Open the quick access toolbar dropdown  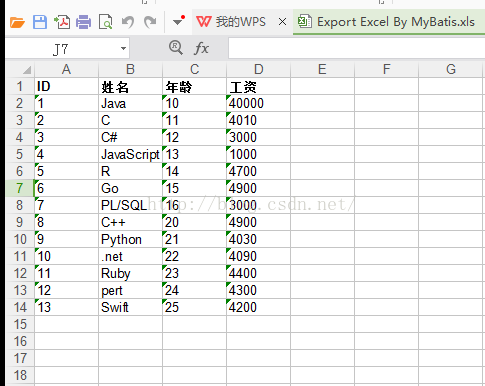tap(178, 22)
